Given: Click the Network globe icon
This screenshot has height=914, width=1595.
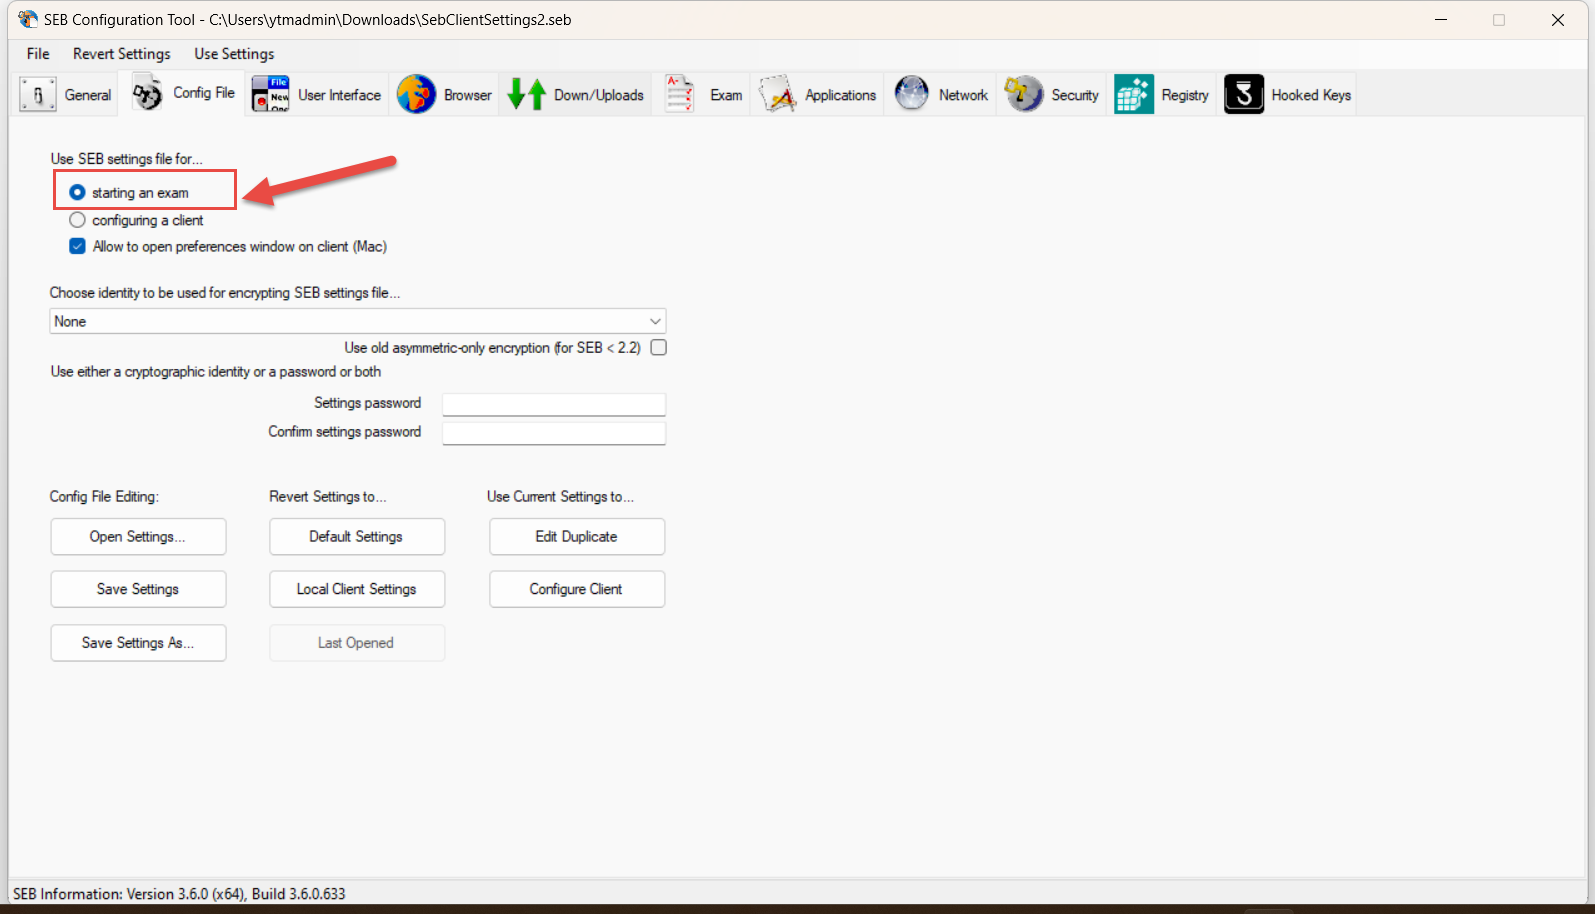Looking at the screenshot, I should click(911, 95).
